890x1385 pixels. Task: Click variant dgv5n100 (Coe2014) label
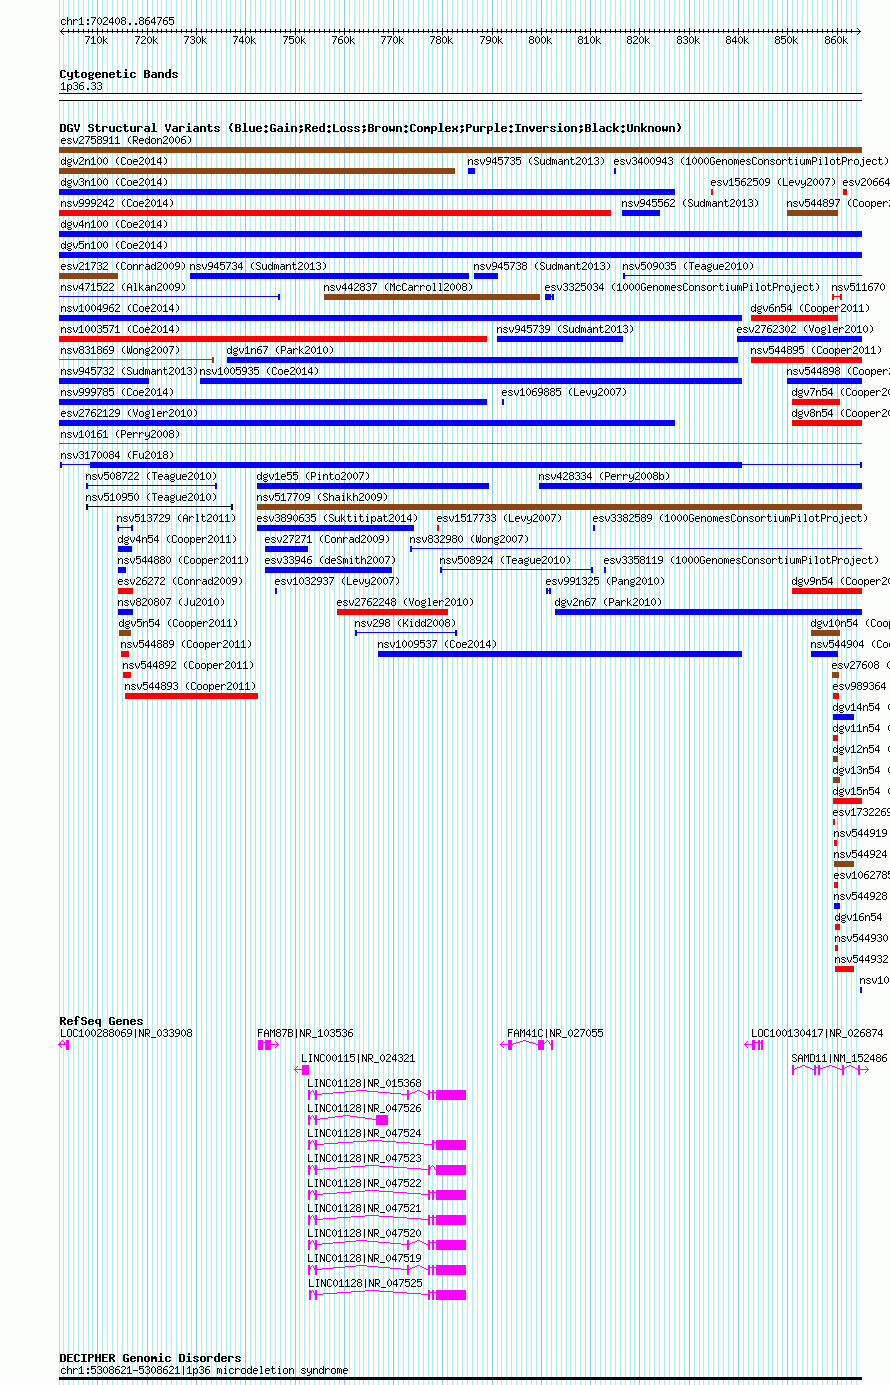(114, 246)
